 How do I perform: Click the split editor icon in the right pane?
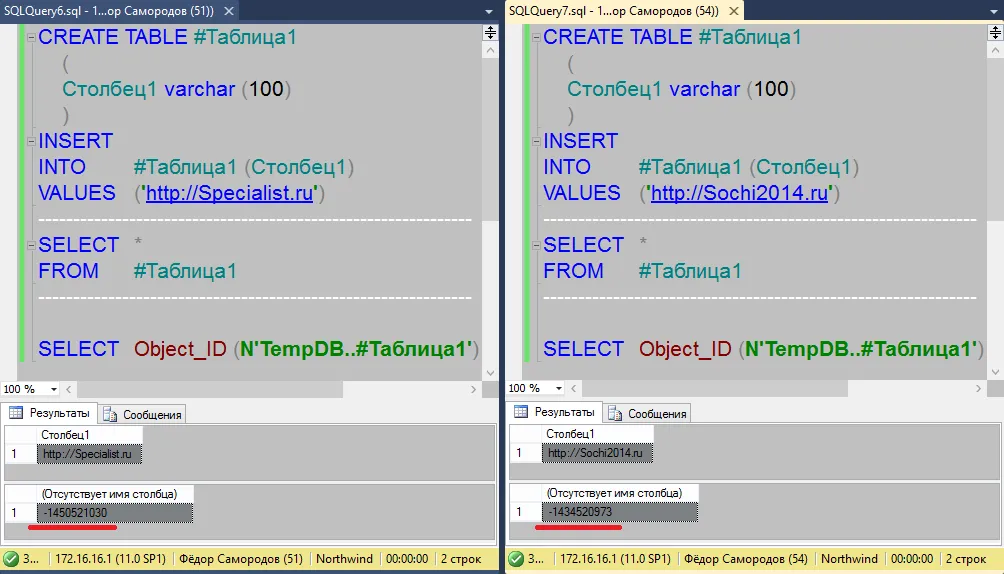995,33
